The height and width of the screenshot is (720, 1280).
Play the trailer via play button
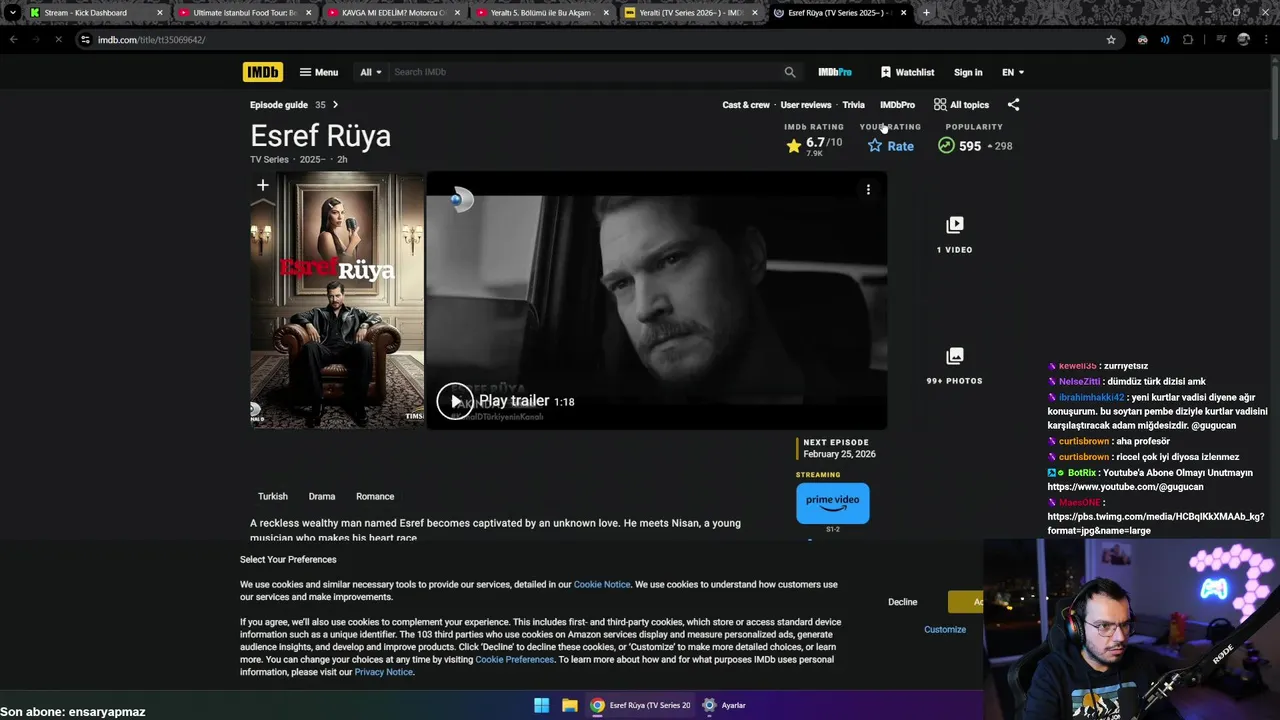pyautogui.click(x=455, y=401)
